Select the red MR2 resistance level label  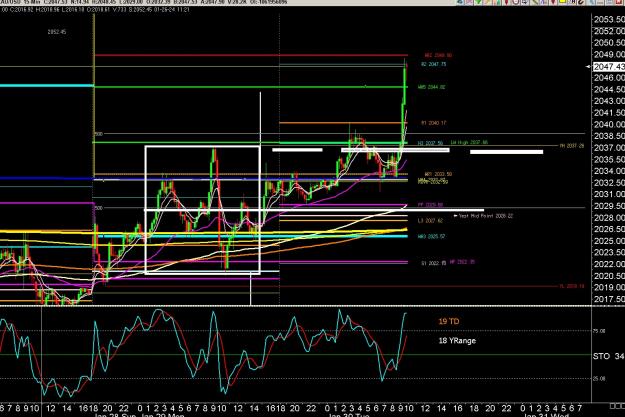click(438, 55)
